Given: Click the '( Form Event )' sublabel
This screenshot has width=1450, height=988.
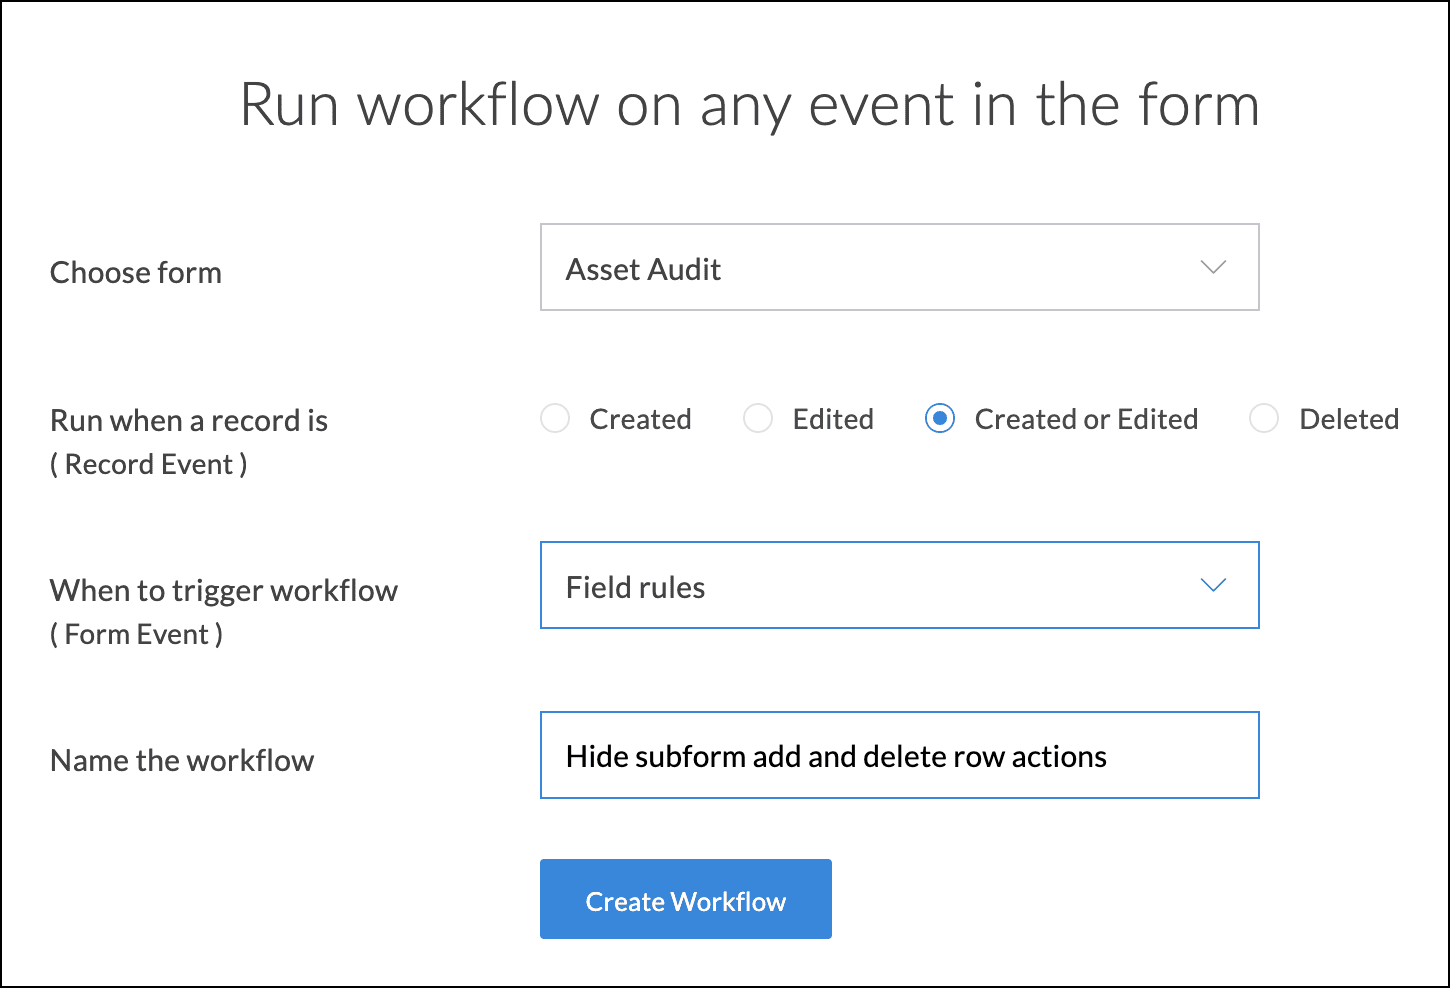Looking at the screenshot, I should 137,634.
